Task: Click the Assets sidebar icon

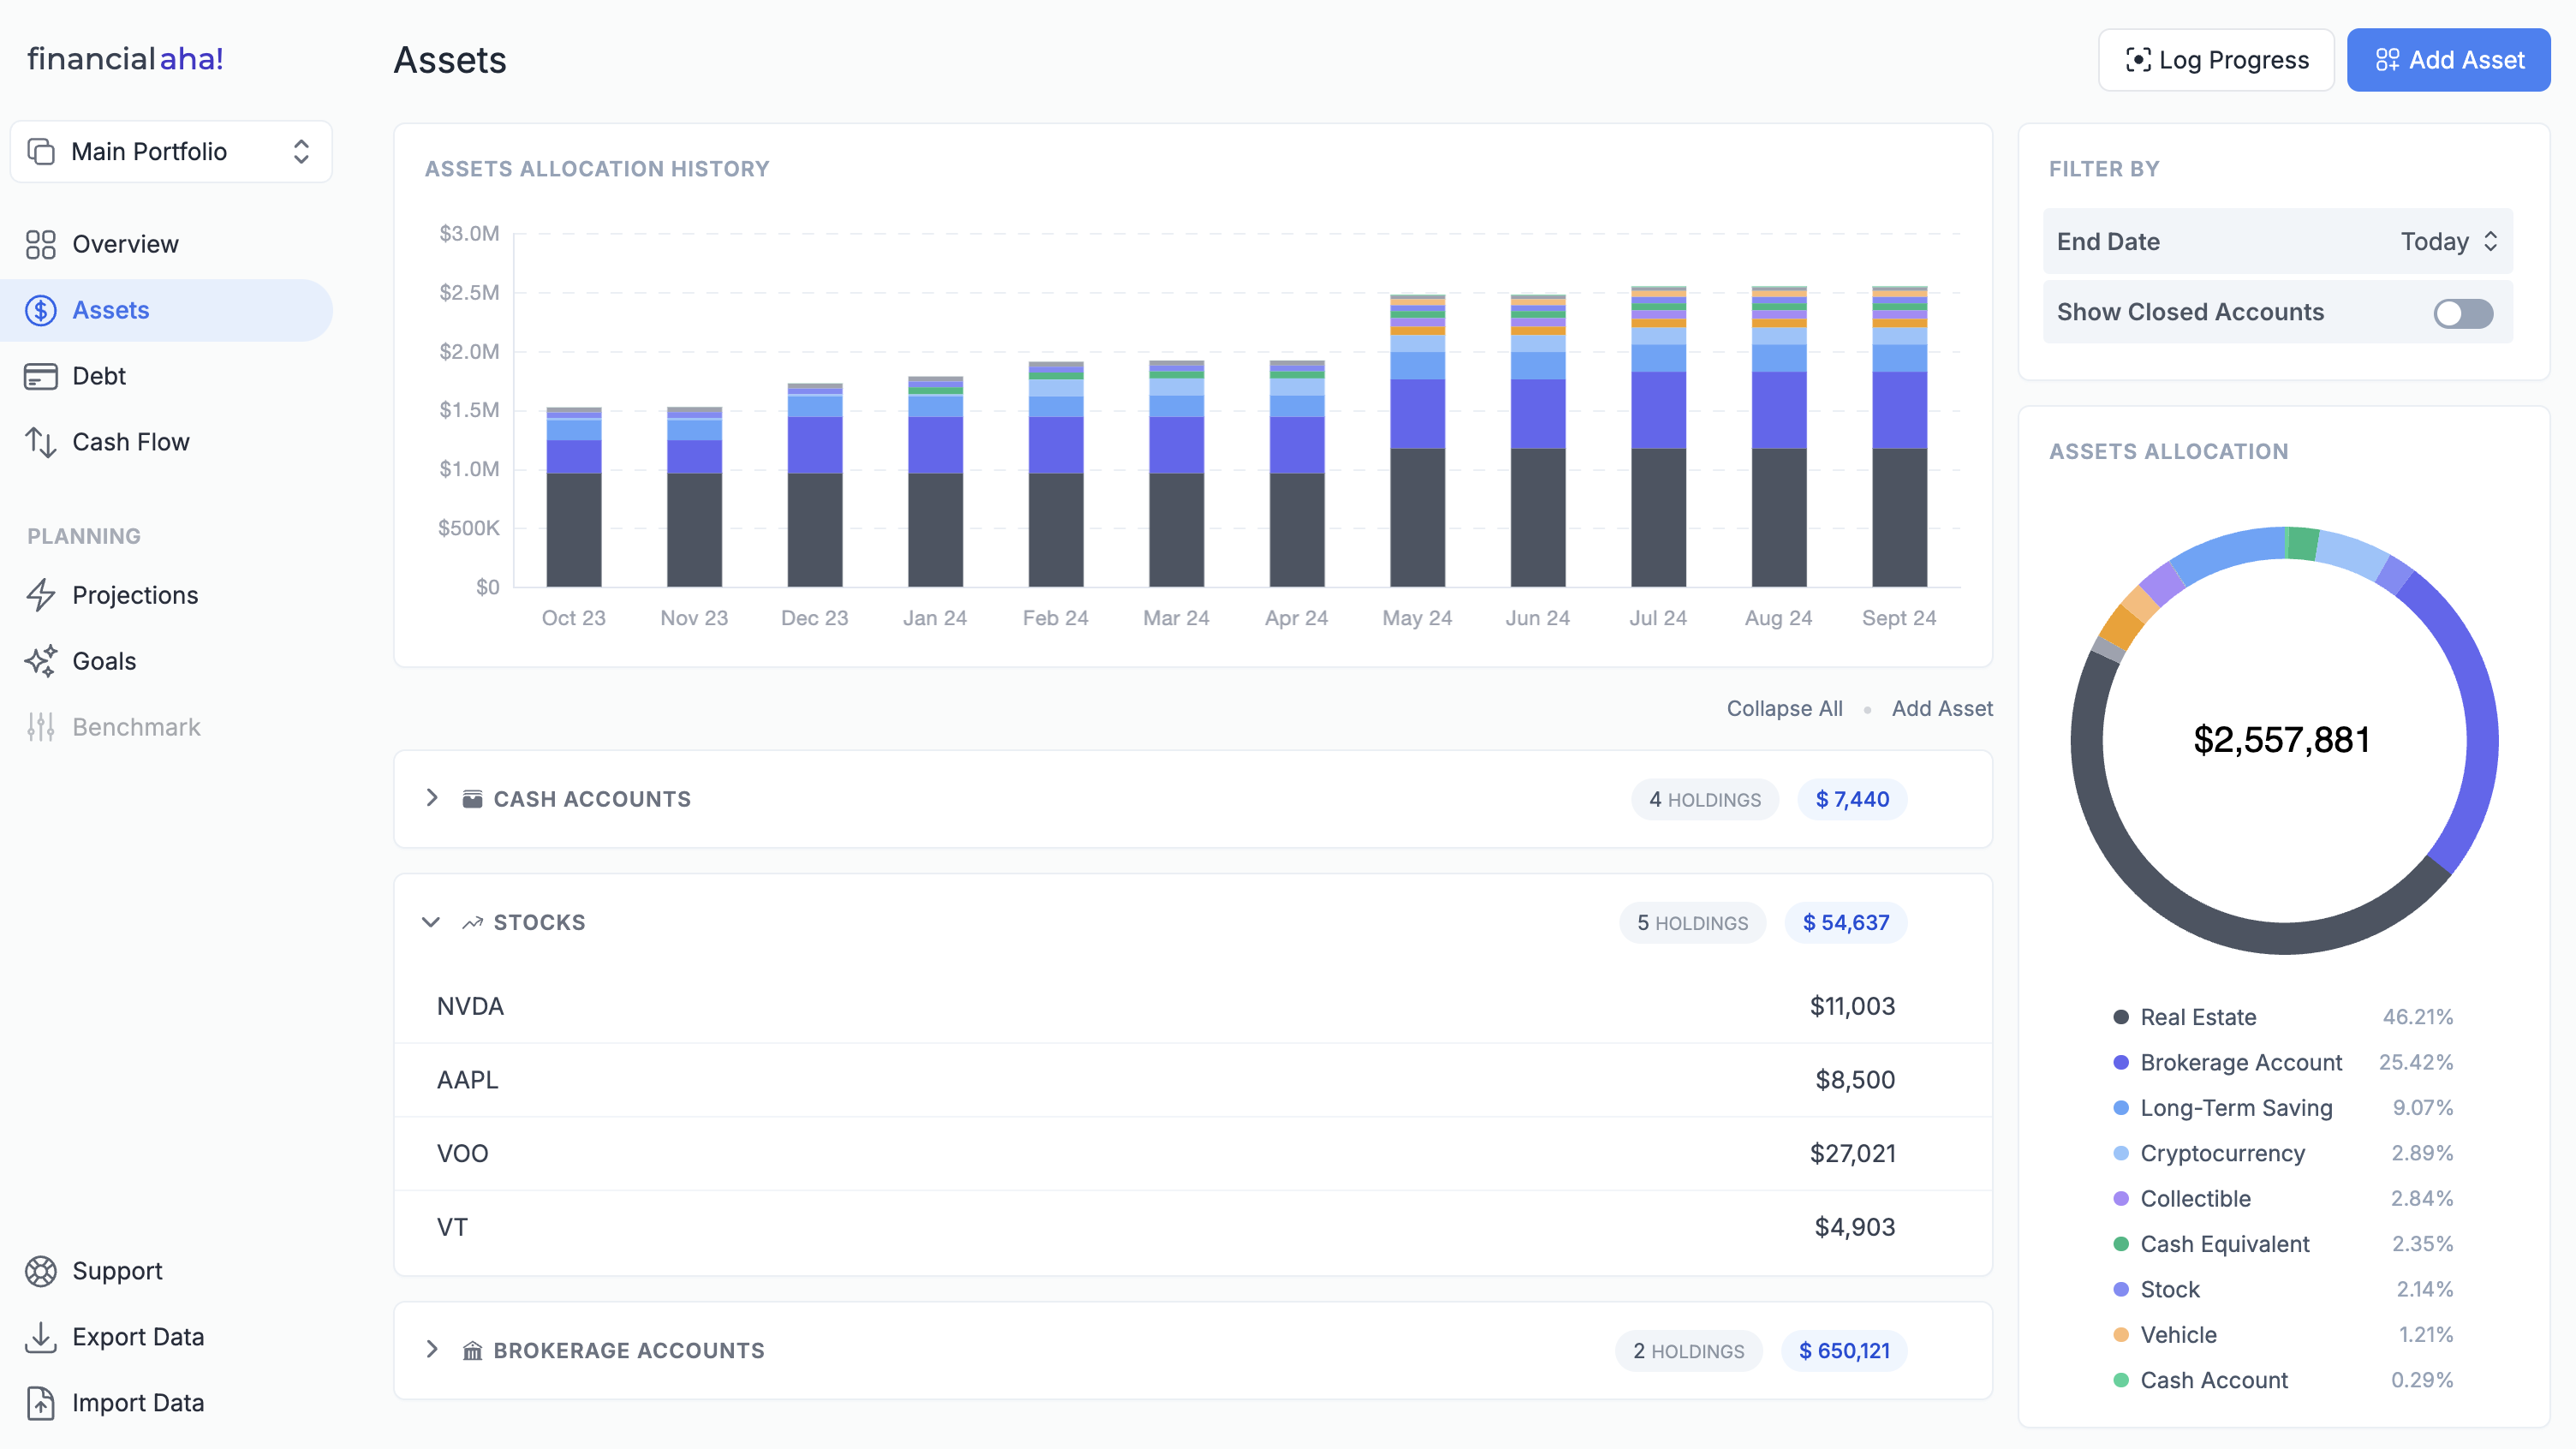Action: click(43, 310)
